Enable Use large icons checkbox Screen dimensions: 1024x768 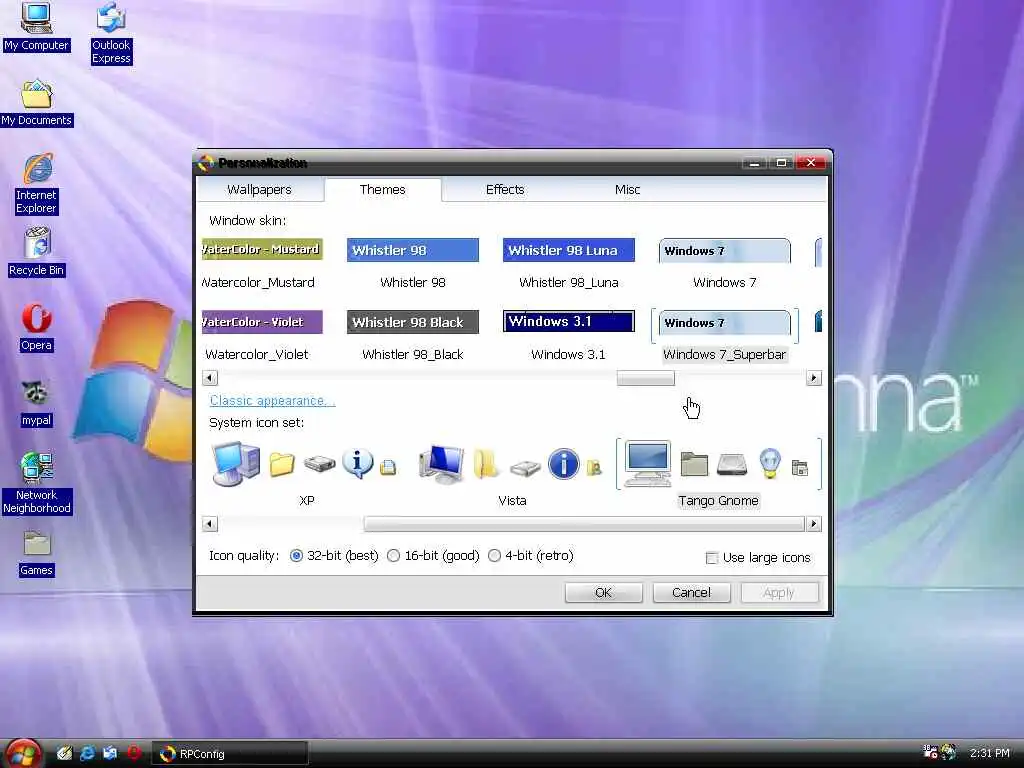pos(758,558)
